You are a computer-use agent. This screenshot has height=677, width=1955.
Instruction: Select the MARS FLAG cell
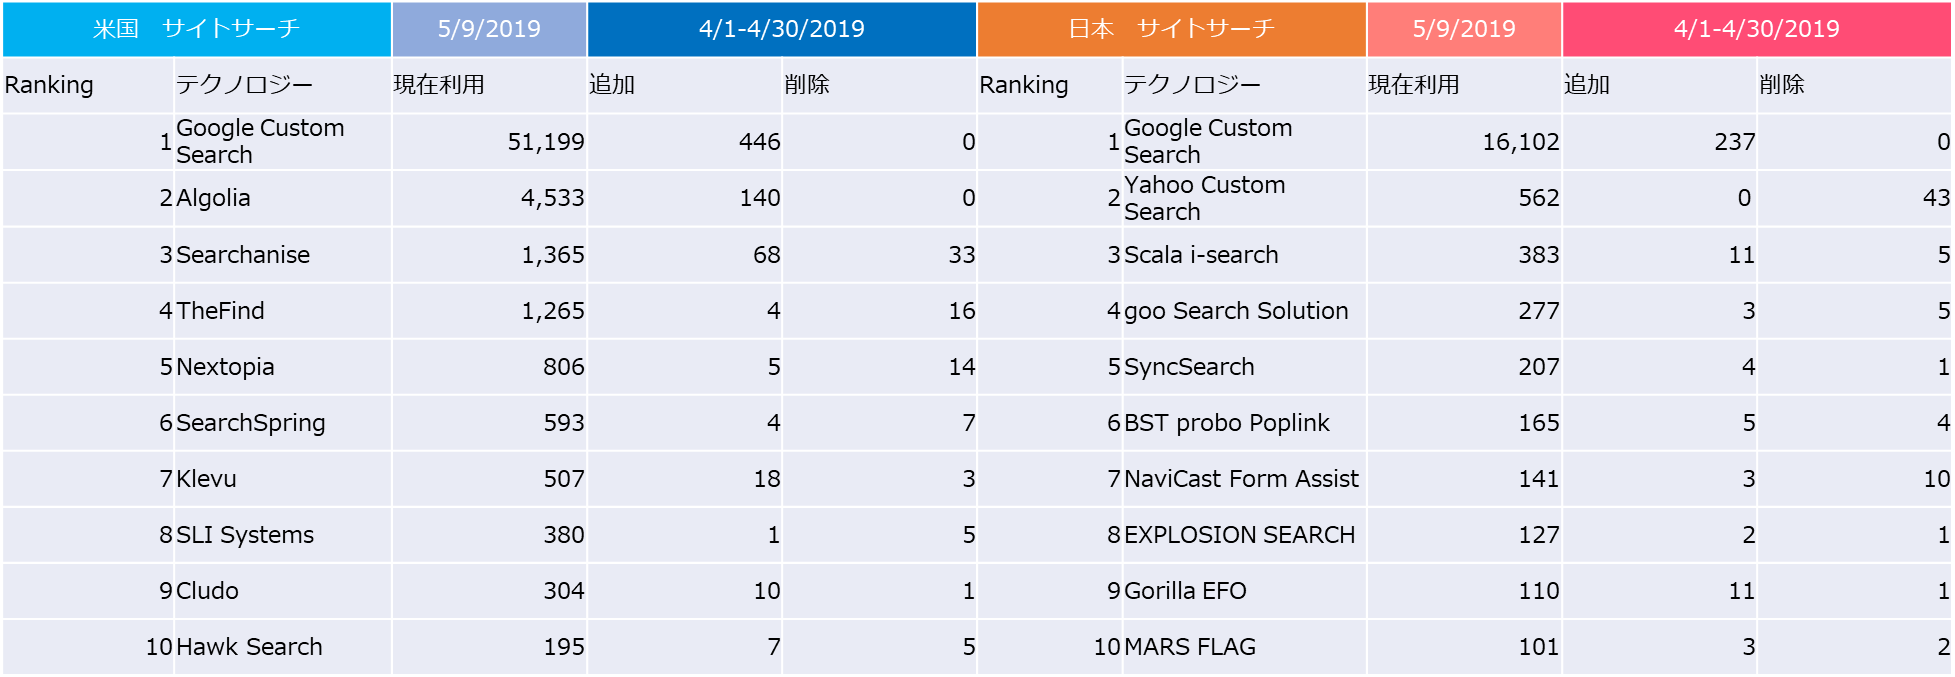click(1189, 647)
